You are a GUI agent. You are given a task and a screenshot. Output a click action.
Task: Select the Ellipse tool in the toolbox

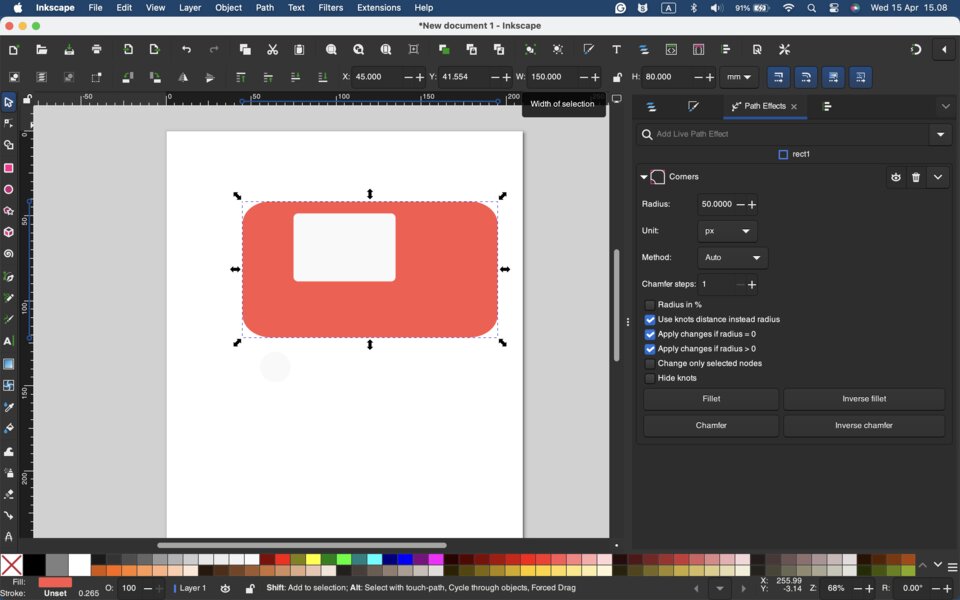[x=9, y=190]
